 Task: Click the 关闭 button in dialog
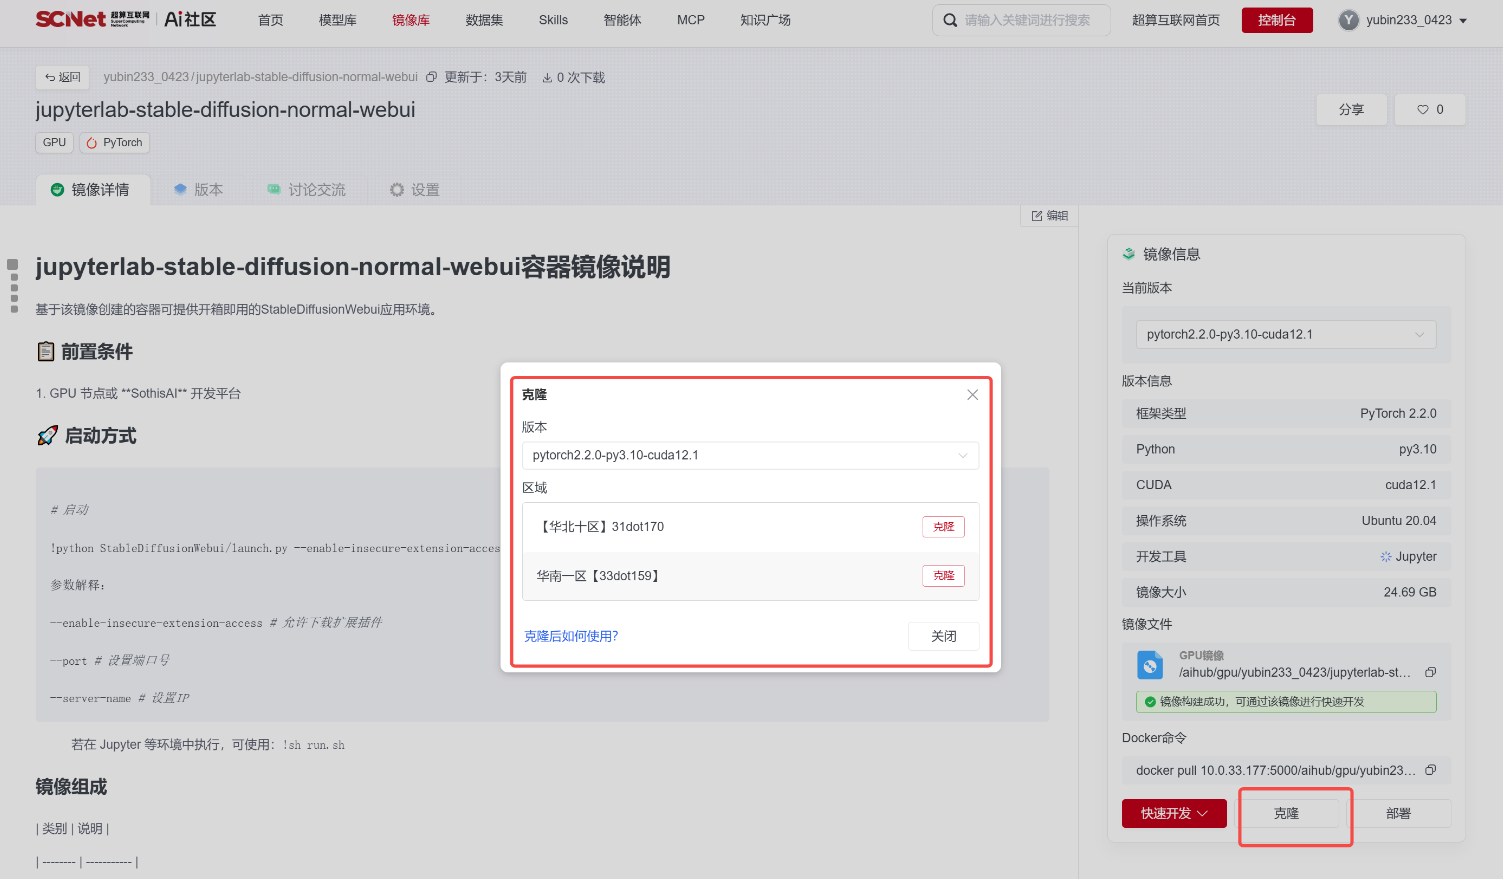(x=943, y=636)
